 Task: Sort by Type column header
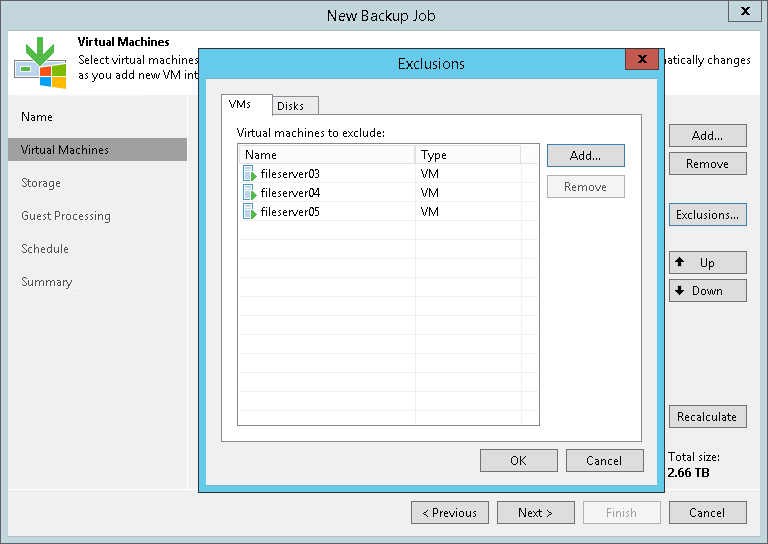click(468, 155)
